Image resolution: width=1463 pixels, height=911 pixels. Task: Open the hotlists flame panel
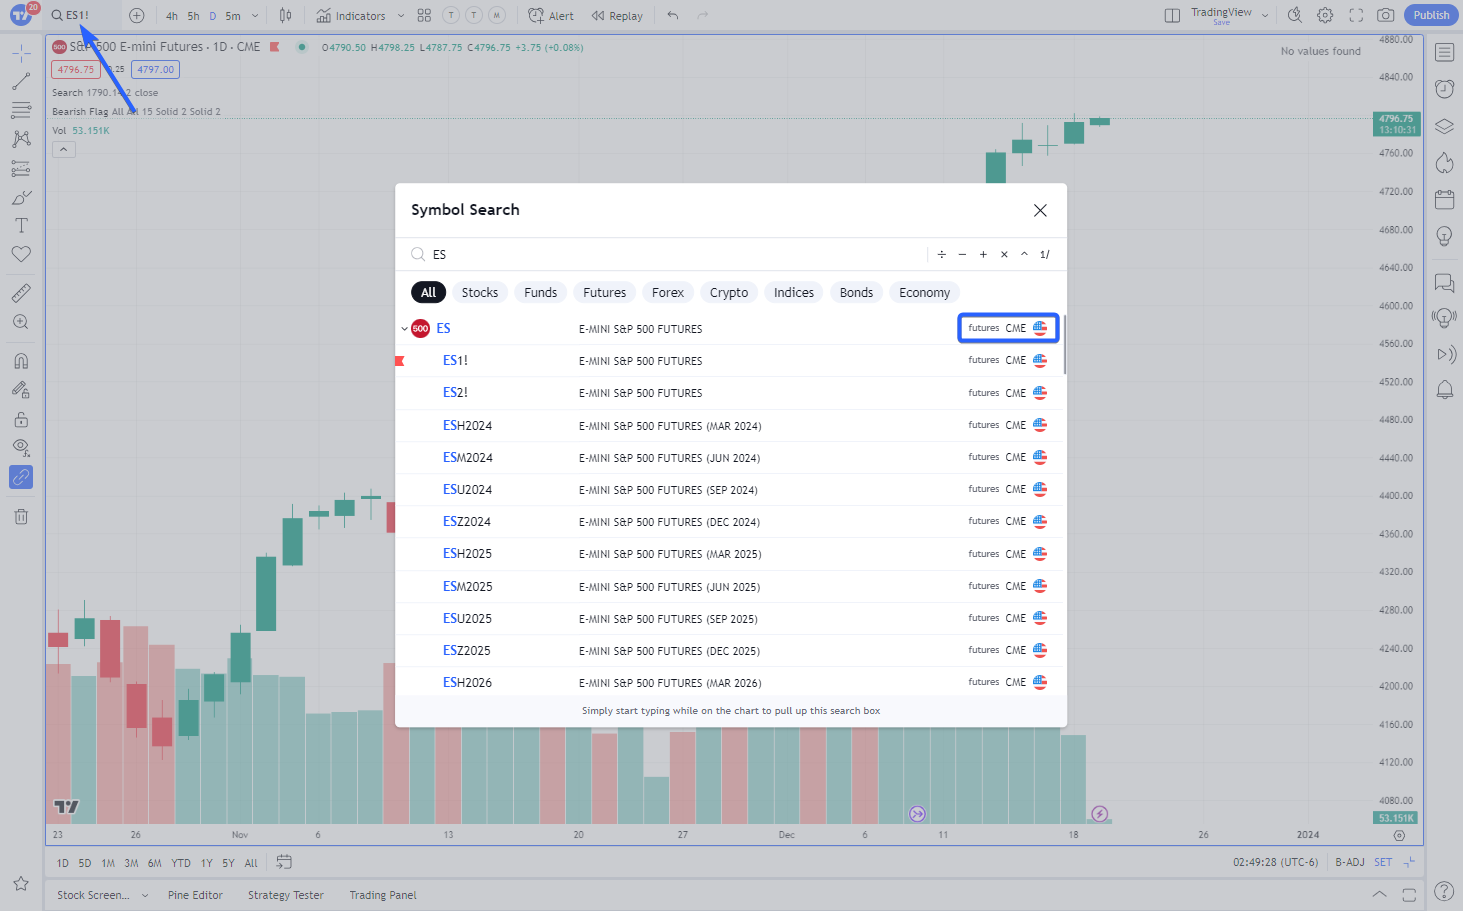coord(1444,163)
